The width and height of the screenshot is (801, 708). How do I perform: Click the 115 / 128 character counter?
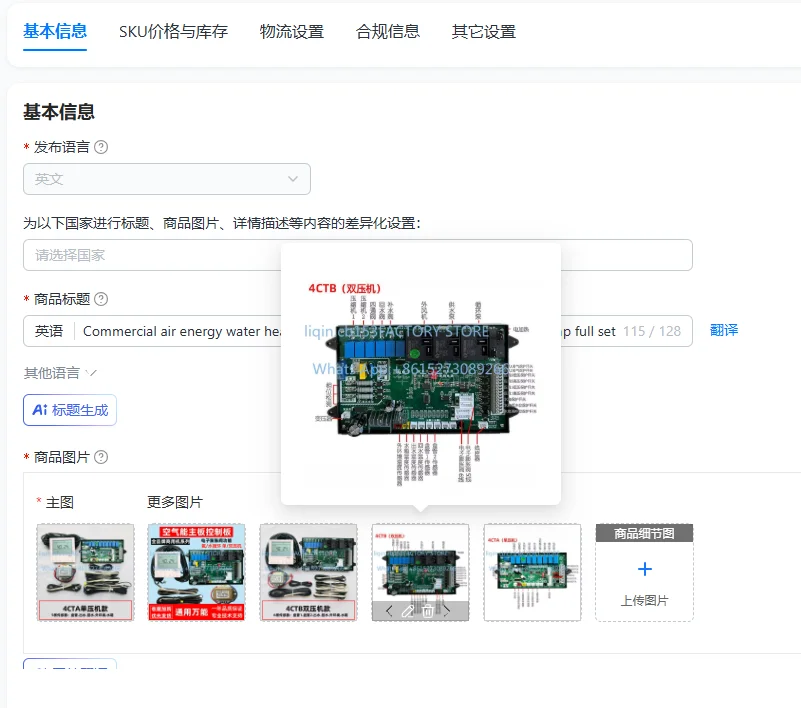(652, 331)
